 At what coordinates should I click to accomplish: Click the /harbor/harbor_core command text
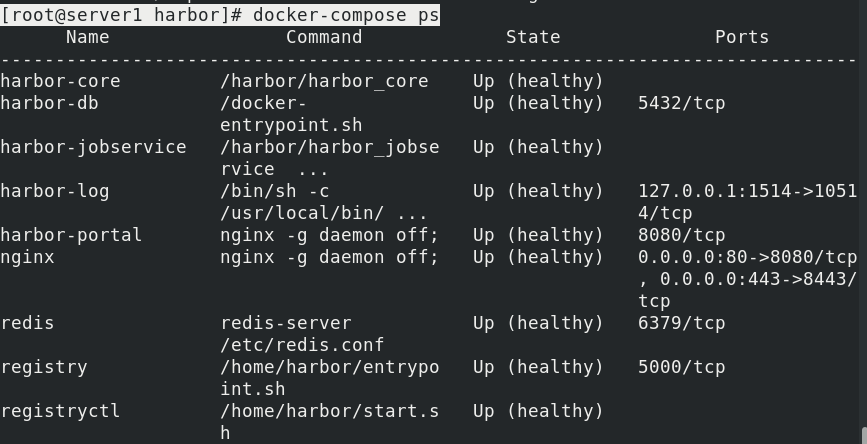(x=324, y=81)
